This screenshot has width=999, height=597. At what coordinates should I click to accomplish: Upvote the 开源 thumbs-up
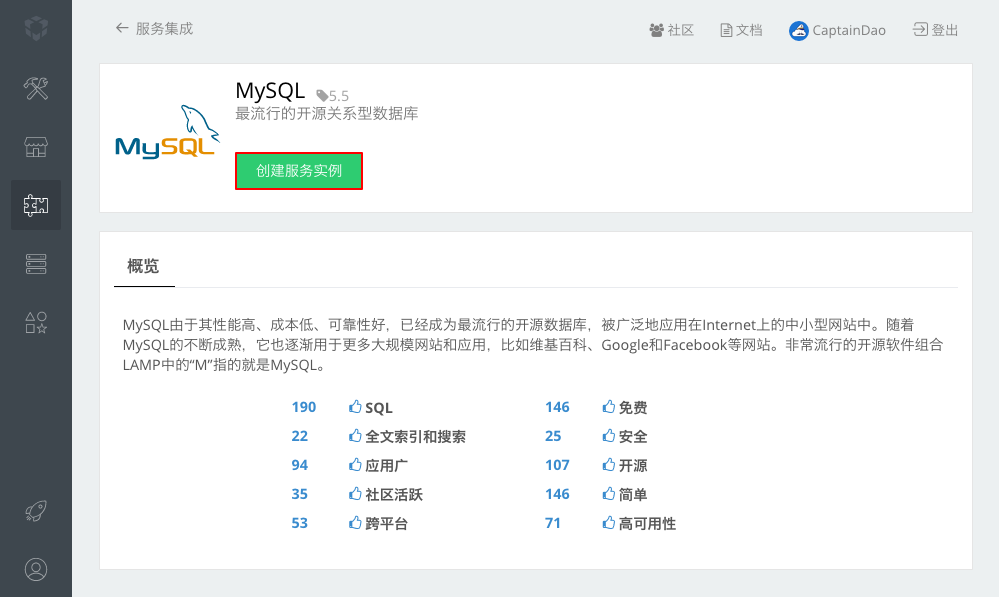608,465
